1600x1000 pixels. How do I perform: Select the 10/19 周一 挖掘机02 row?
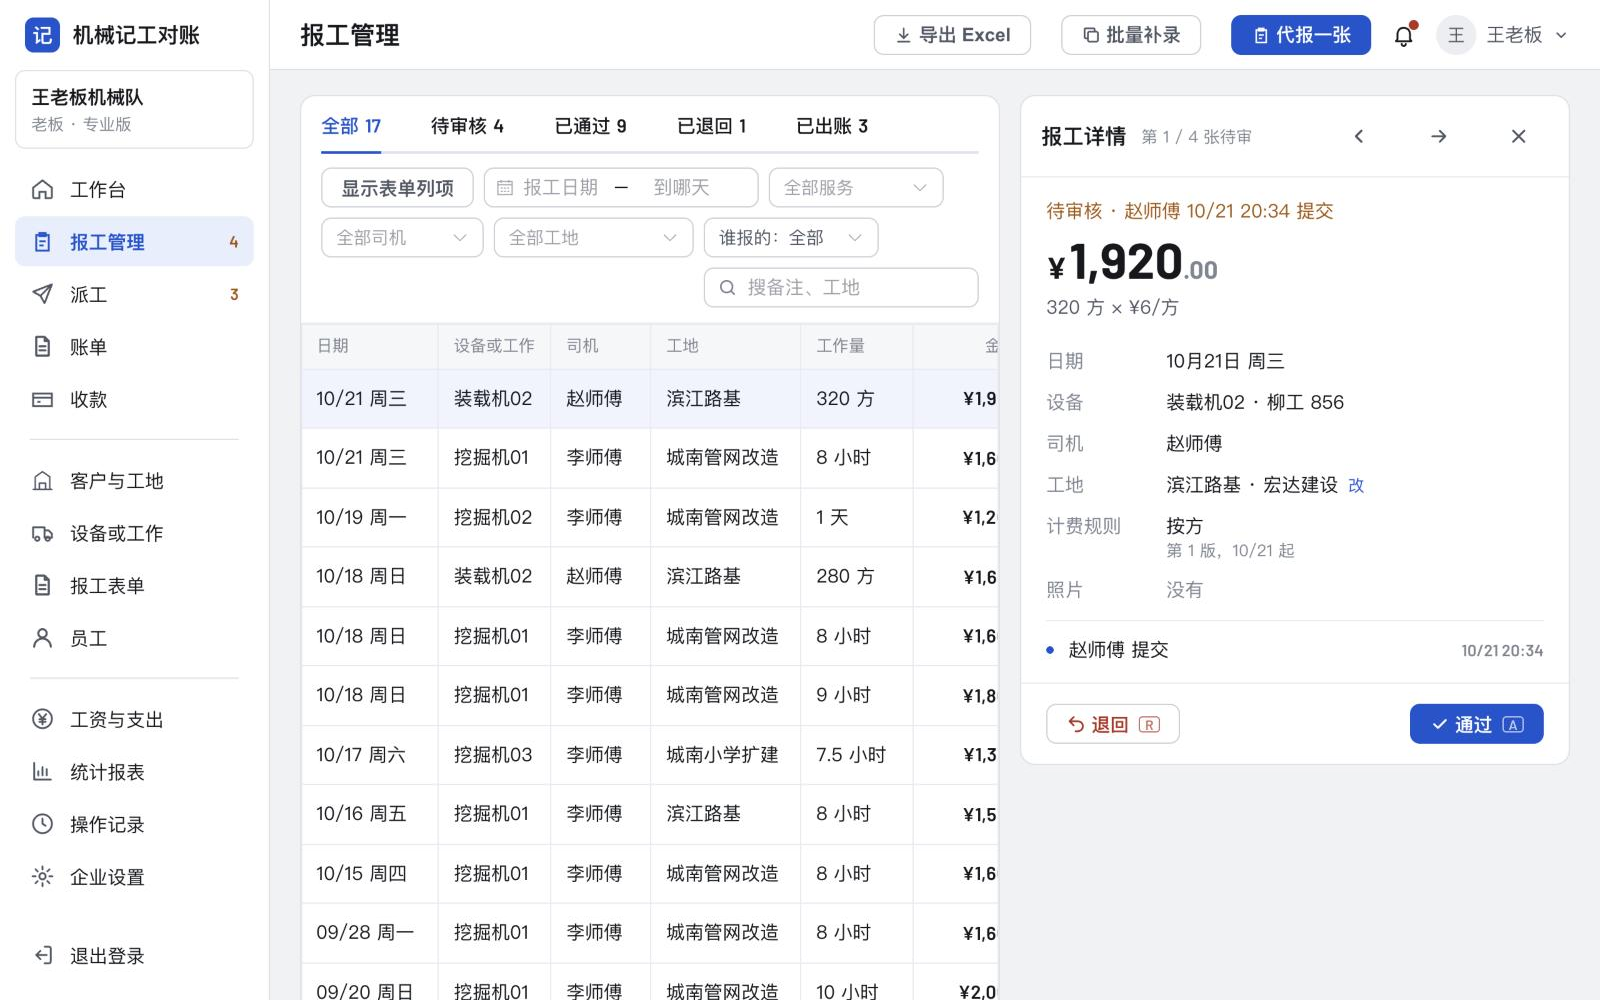[650, 517]
